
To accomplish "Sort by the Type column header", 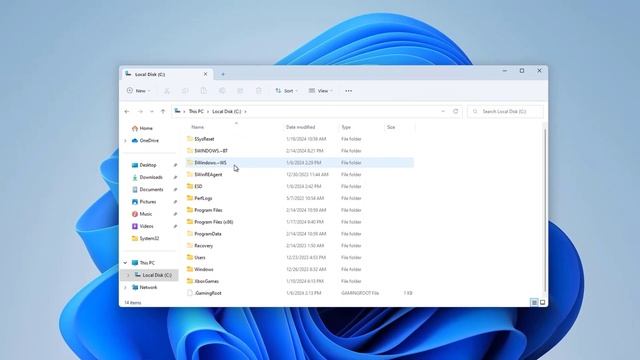I will point(346,127).
